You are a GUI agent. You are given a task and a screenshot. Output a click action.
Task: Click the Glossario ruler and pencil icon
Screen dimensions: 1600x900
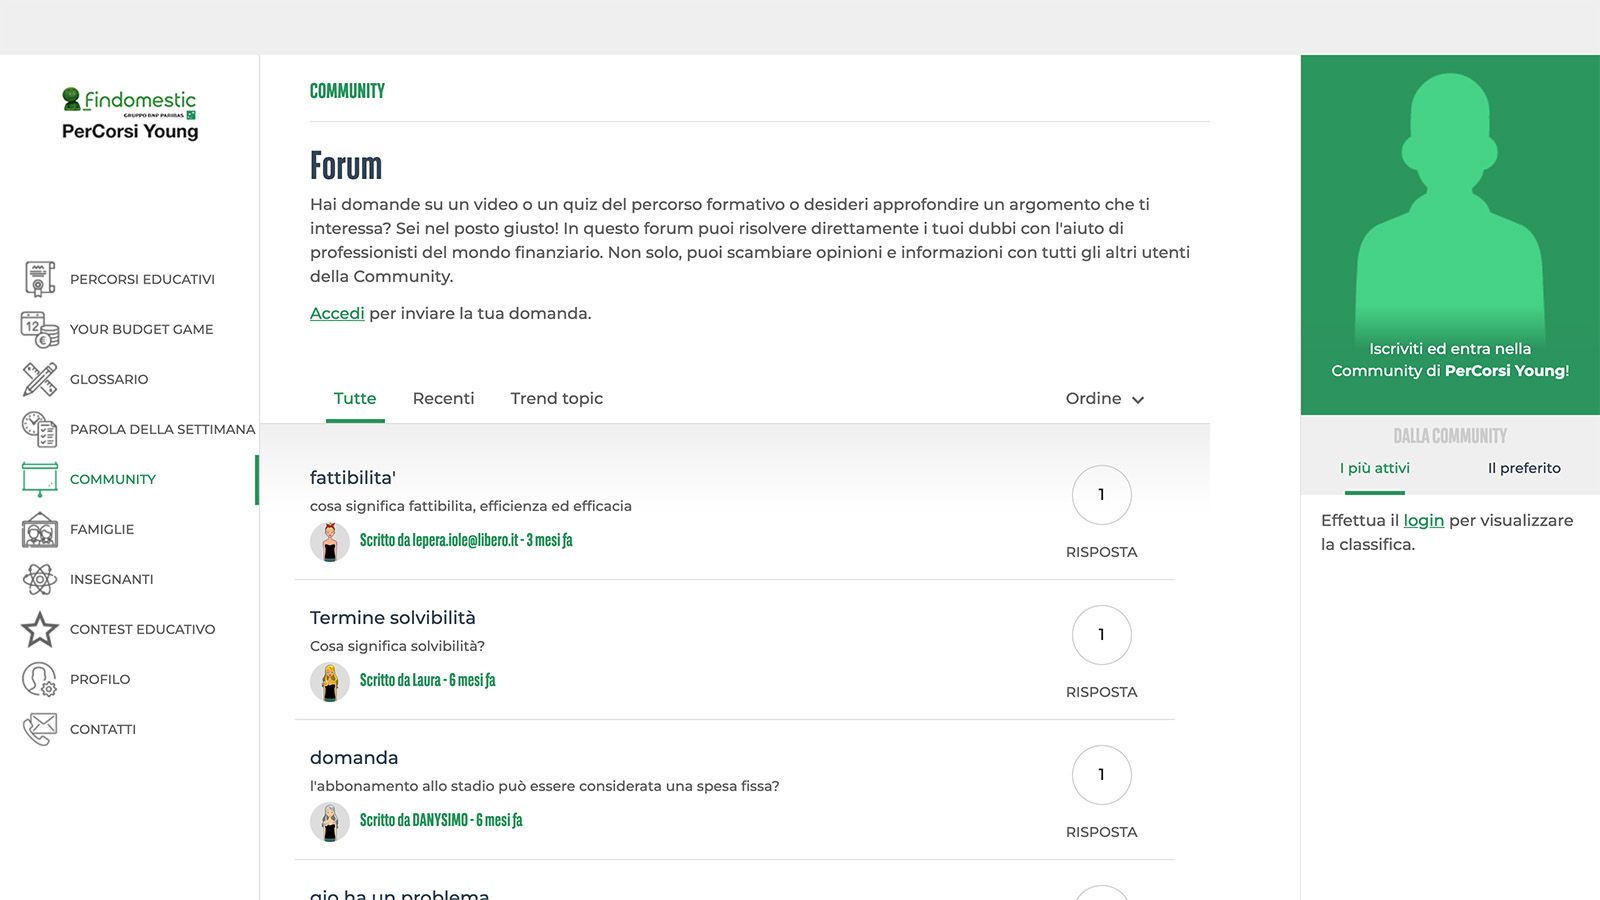pyautogui.click(x=40, y=379)
